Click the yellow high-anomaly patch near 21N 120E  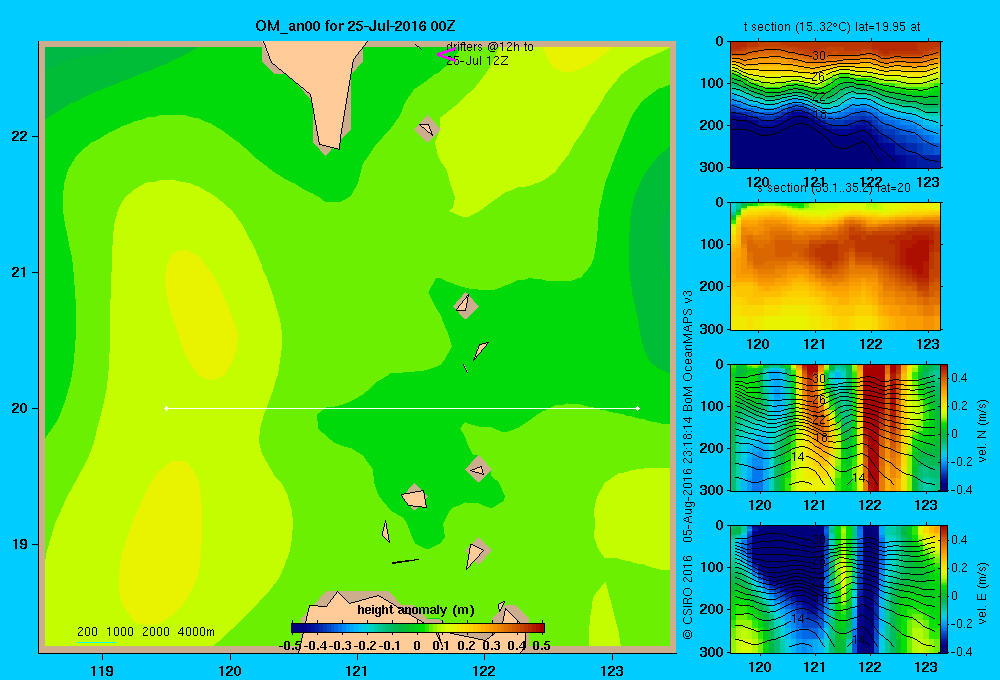(x=201, y=314)
